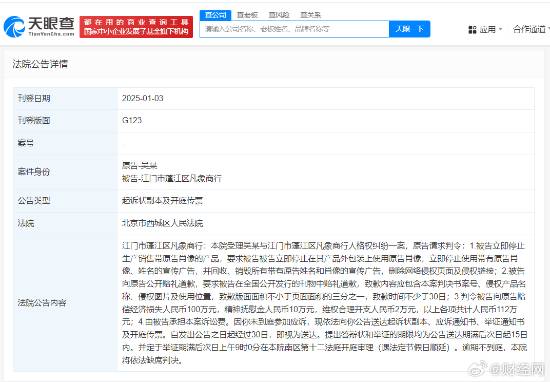Click the 案号 row label
Image resolution: width=550 pixels, height=382 pixels.
(26, 143)
